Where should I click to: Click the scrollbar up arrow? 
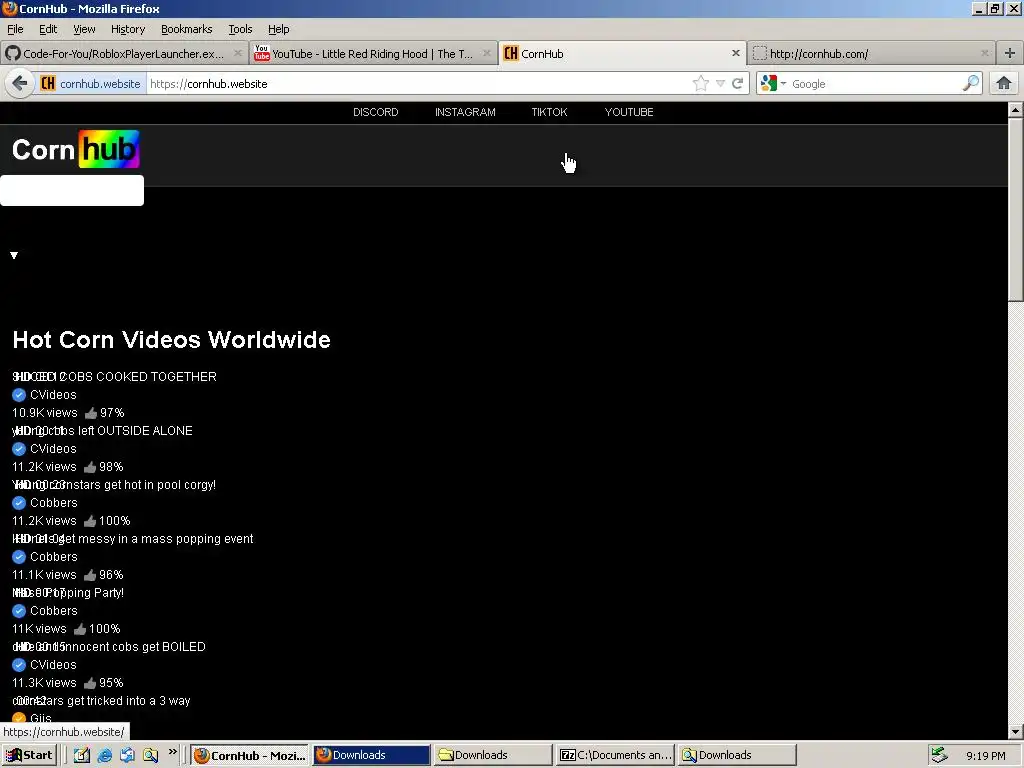click(x=1016, y=109)
